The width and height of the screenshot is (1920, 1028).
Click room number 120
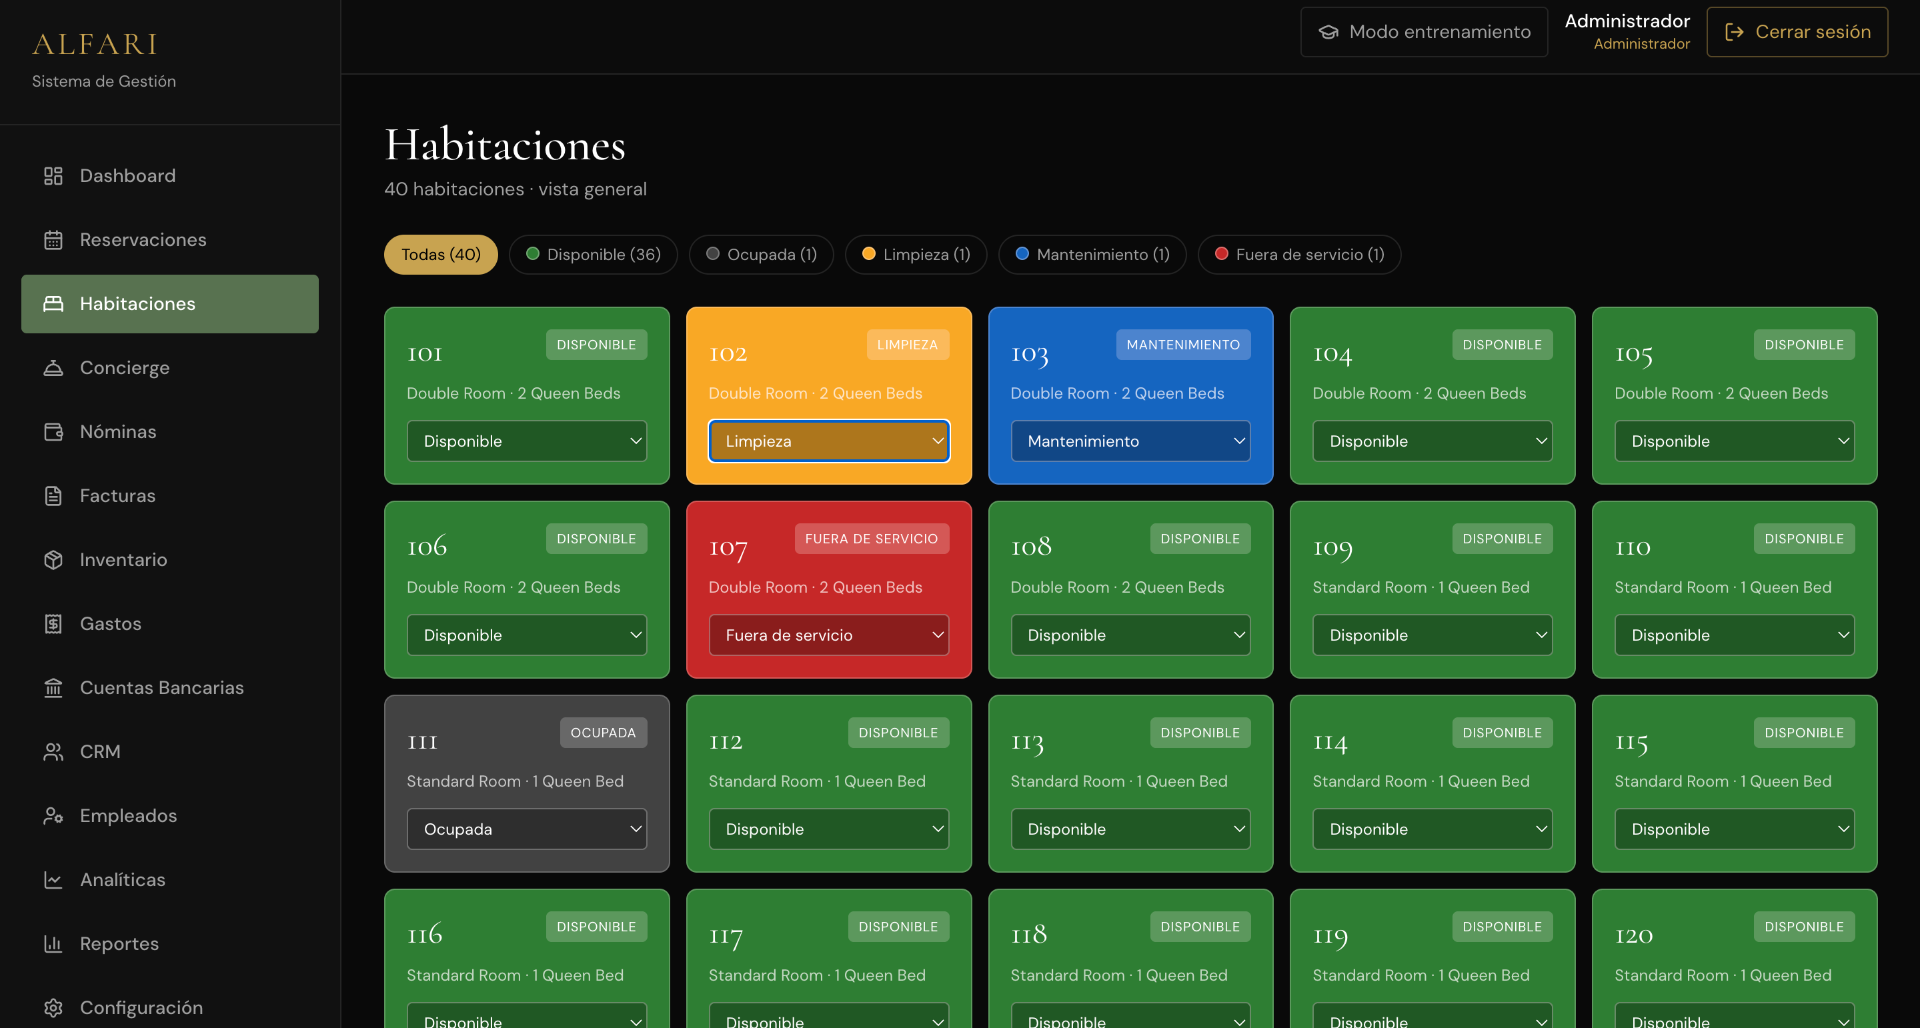pyautogui.click(x=1634, y=936)
